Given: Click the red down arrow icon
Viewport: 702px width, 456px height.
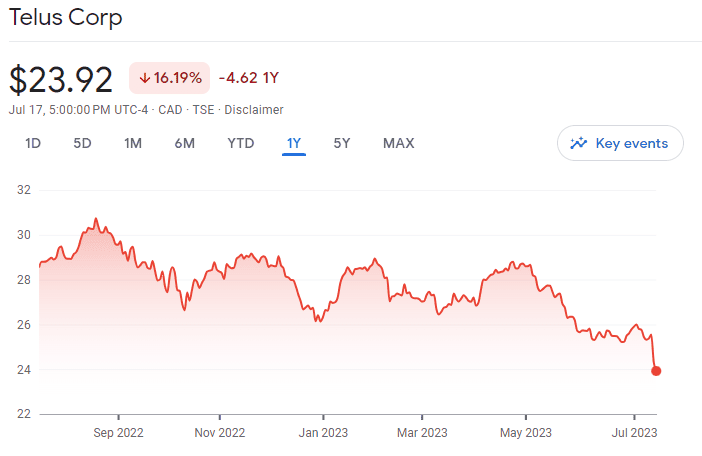Looking at the screenshot, I should (x=145, y=78).
